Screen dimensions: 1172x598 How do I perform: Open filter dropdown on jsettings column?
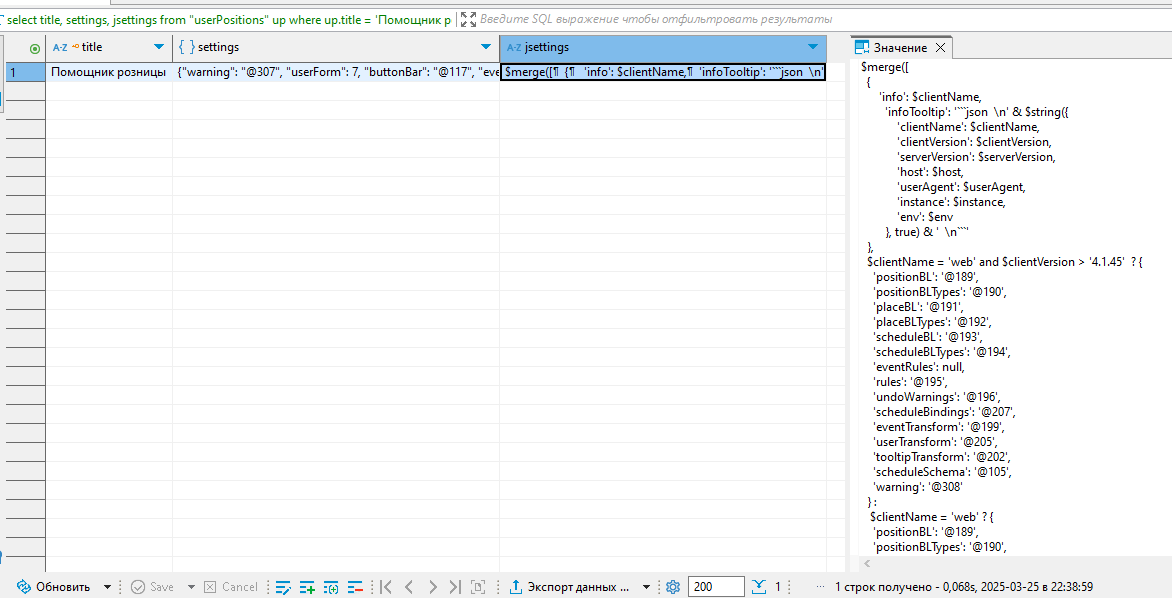(813, 47)
